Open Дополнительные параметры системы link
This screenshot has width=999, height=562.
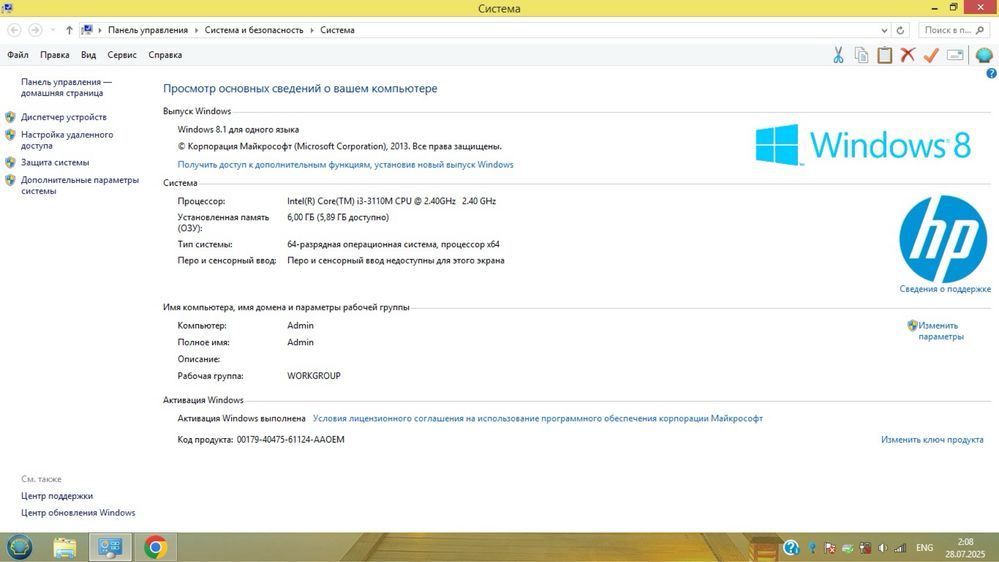pyautogui.click(x=80, y=185)
